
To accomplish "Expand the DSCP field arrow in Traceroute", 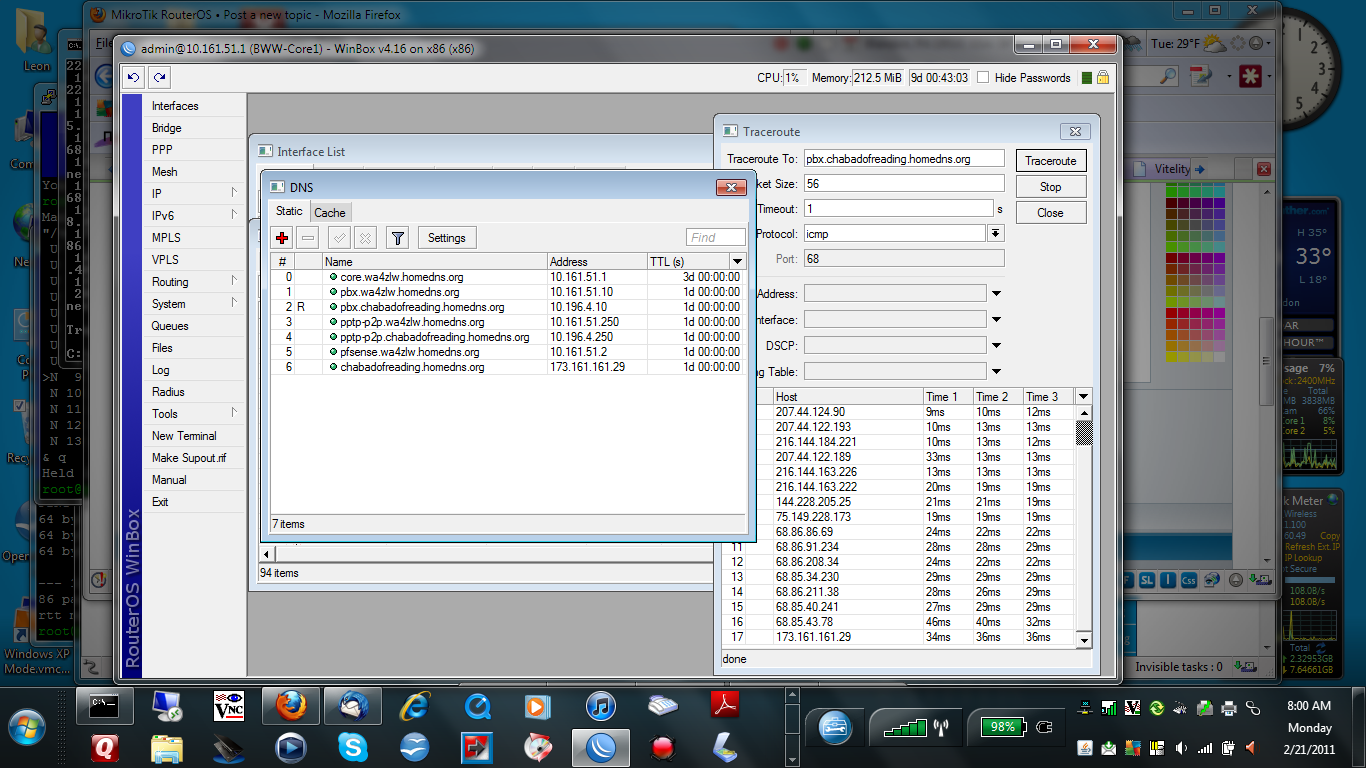I will pyautogui.click(x=996, y=346).
